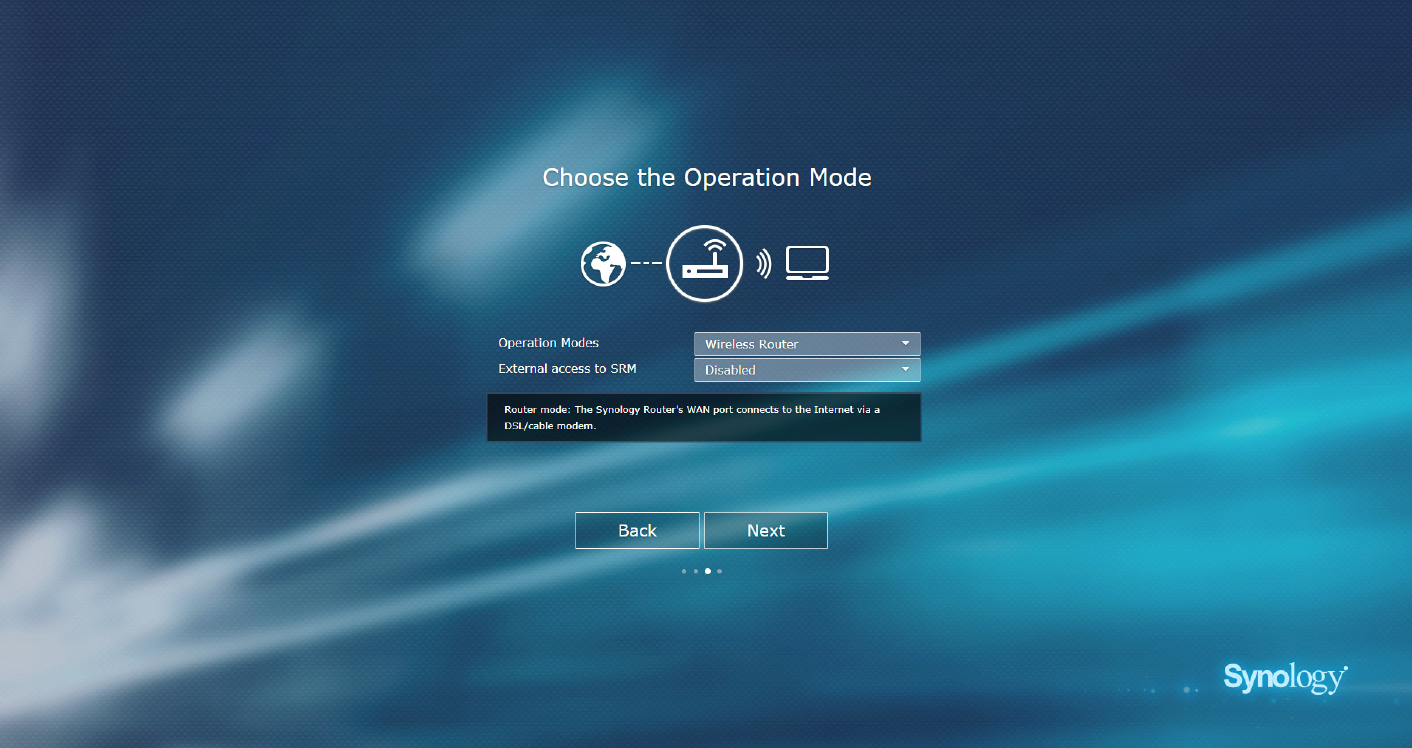Open the Wireless Router operation mode dropdown
Screen dimensions: 1412x748
tap(795, 344)
